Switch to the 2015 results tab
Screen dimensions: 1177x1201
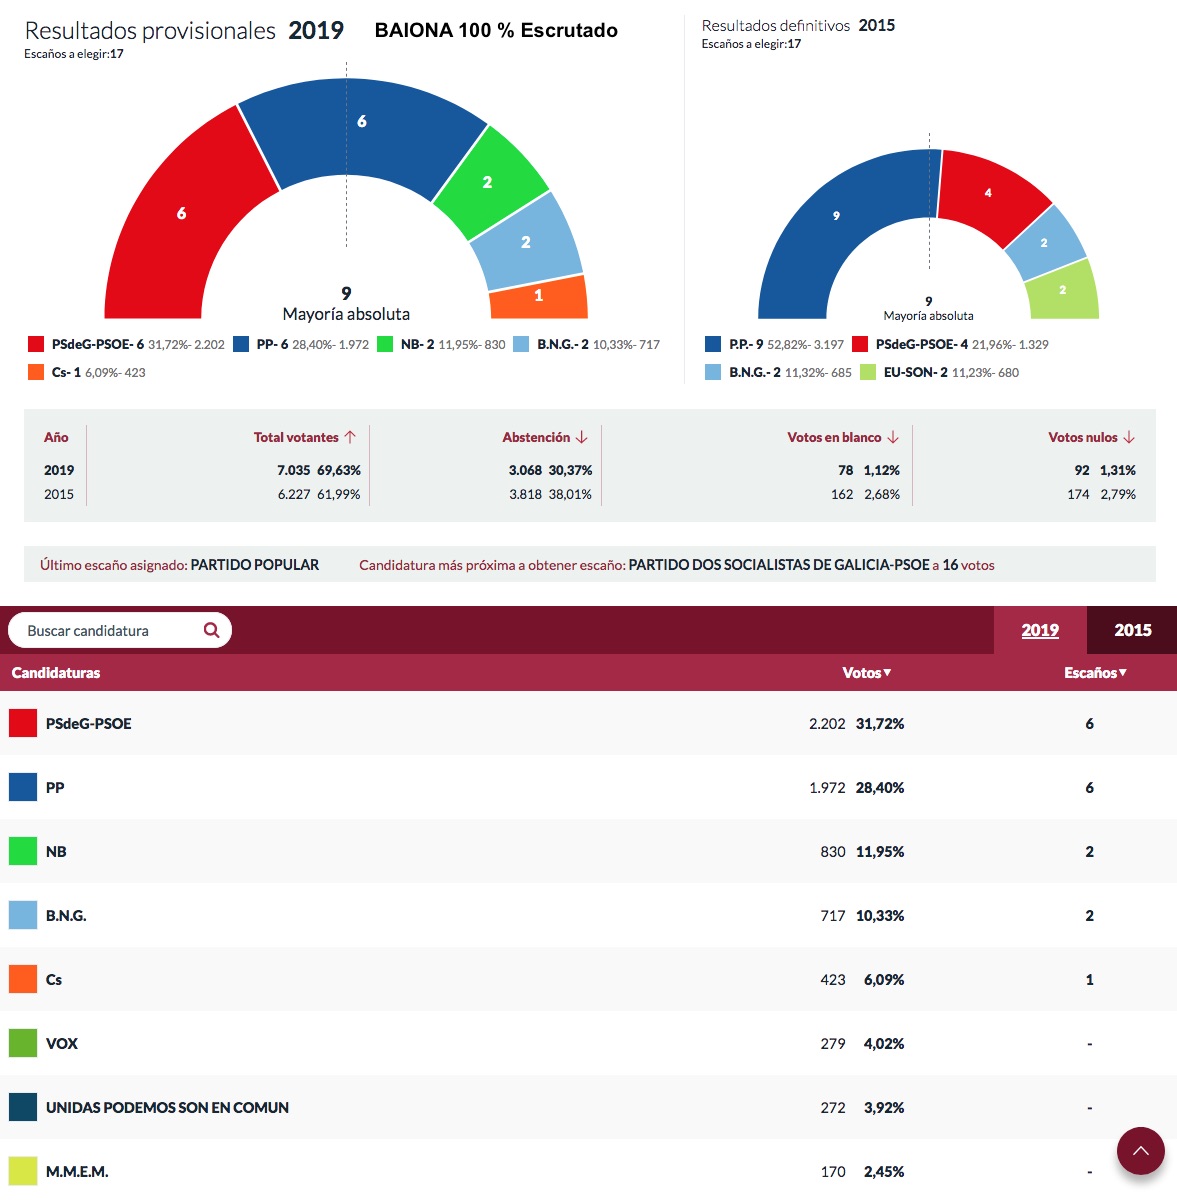point(1132,630)
